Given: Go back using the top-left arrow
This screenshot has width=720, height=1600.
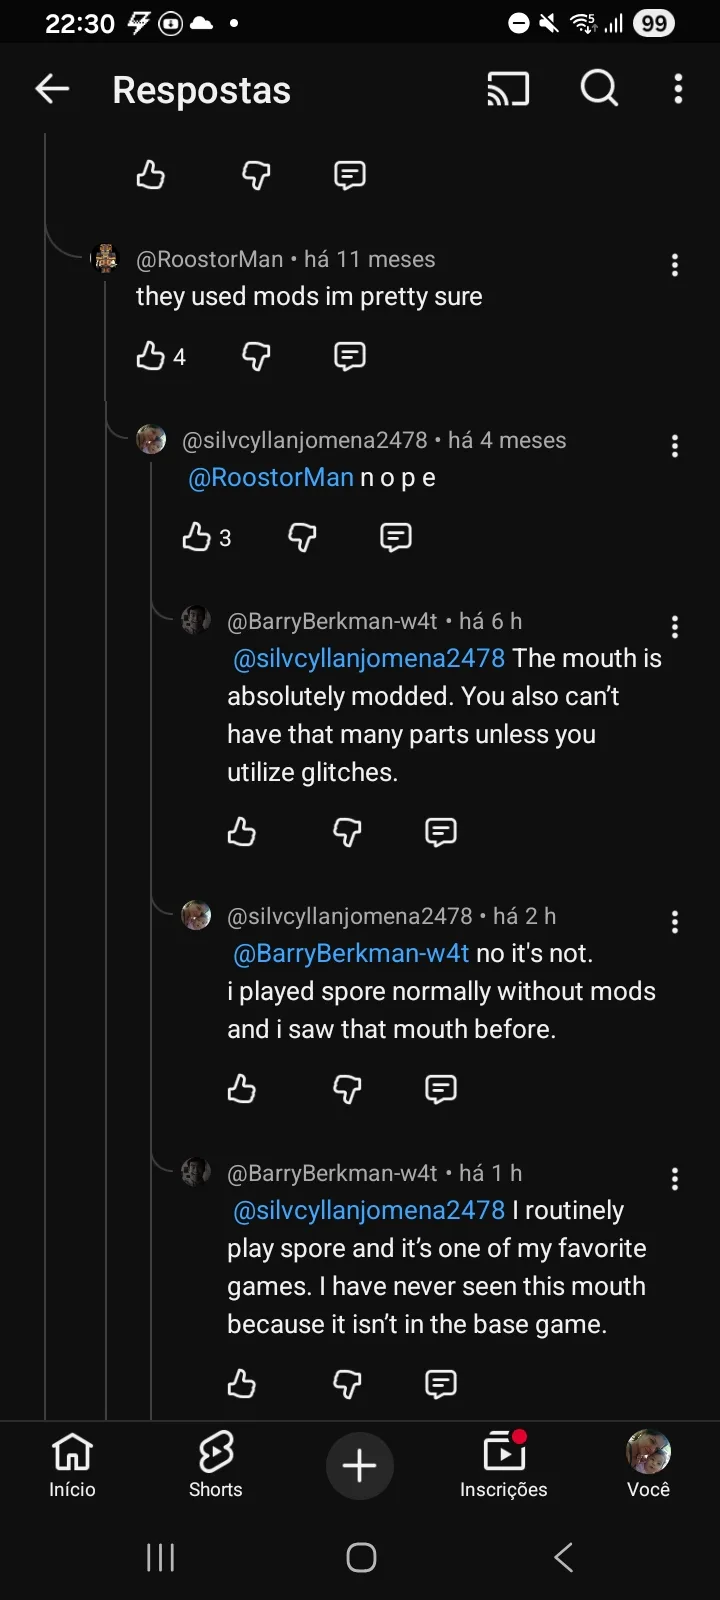Looking at the screenshot, I should (x=52, y=90).
